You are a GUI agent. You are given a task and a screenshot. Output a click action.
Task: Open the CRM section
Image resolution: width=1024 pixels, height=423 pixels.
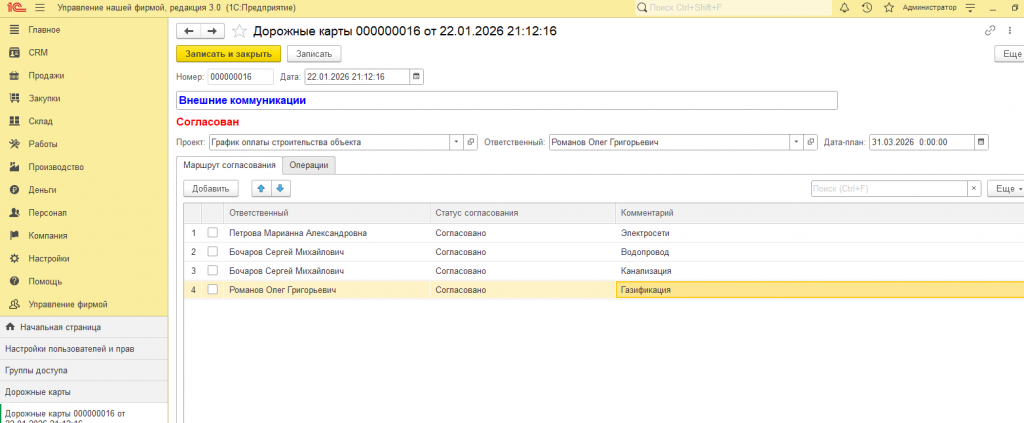coord(84,53)
